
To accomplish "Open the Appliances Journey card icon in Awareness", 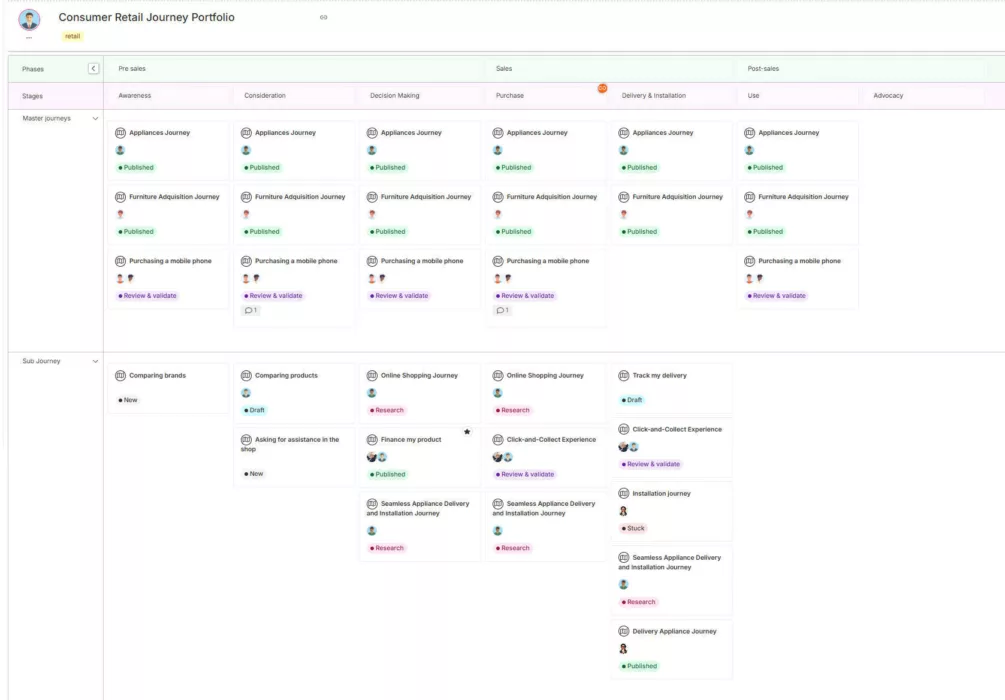I will [x=120, y=131].
